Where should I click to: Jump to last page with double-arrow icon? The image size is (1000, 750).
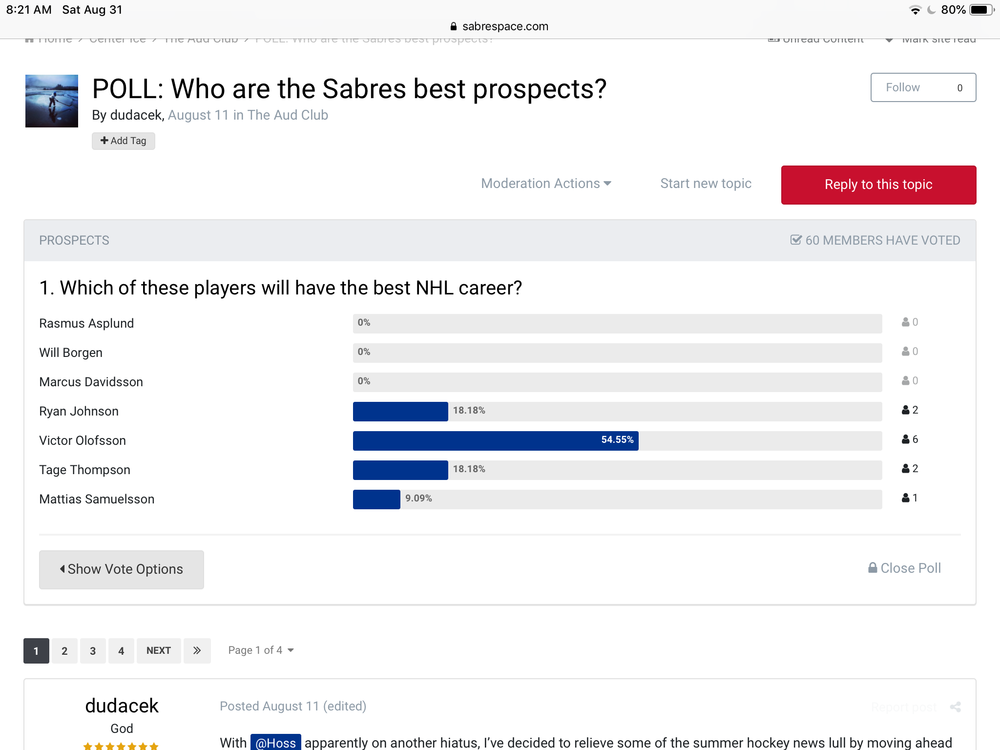point(197,651)
